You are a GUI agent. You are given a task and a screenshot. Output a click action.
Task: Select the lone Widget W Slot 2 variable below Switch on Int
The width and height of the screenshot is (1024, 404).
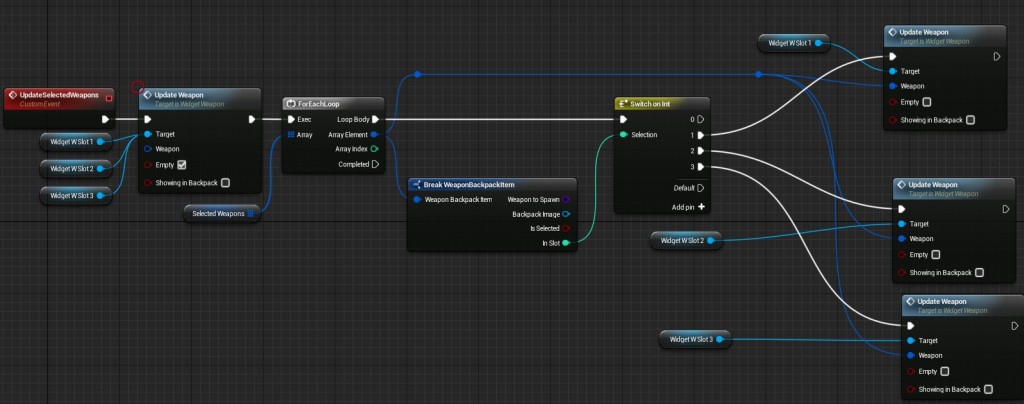(686, 240)
